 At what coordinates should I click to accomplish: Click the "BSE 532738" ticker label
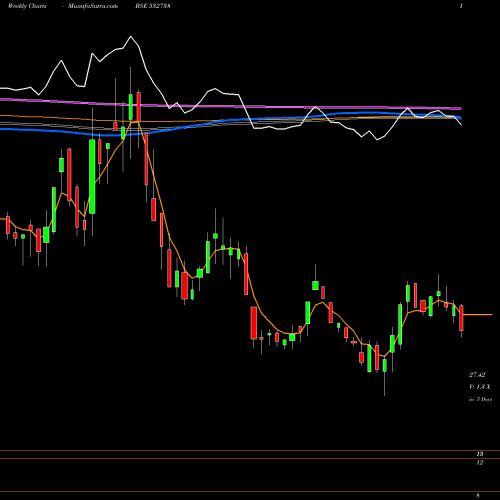(153, 6)
